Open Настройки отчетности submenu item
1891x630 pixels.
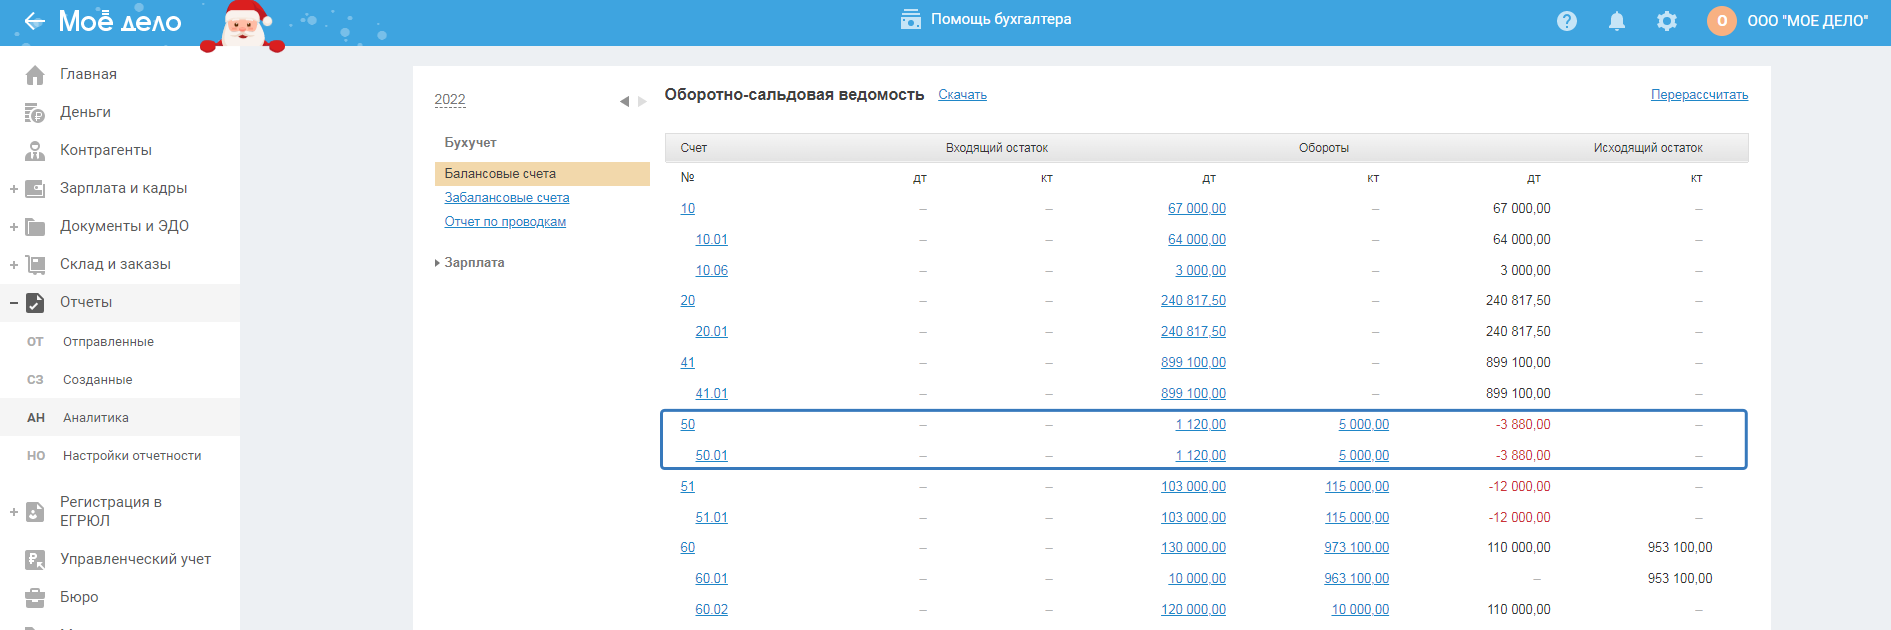[132, 456]
